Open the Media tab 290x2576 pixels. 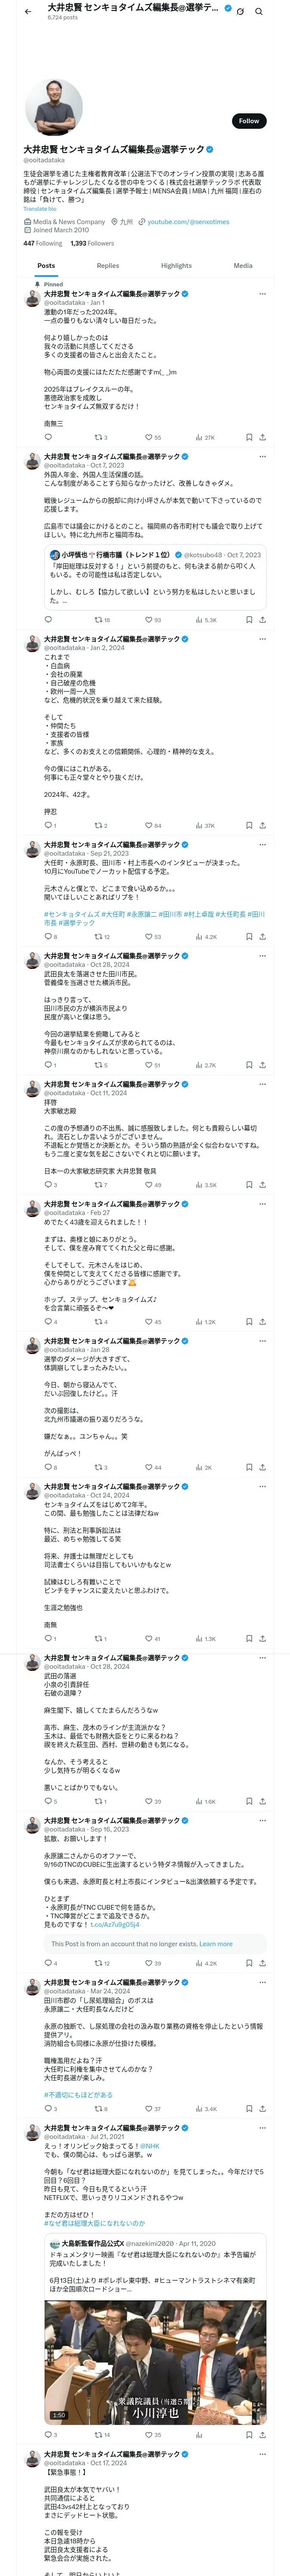coord(243,266)
